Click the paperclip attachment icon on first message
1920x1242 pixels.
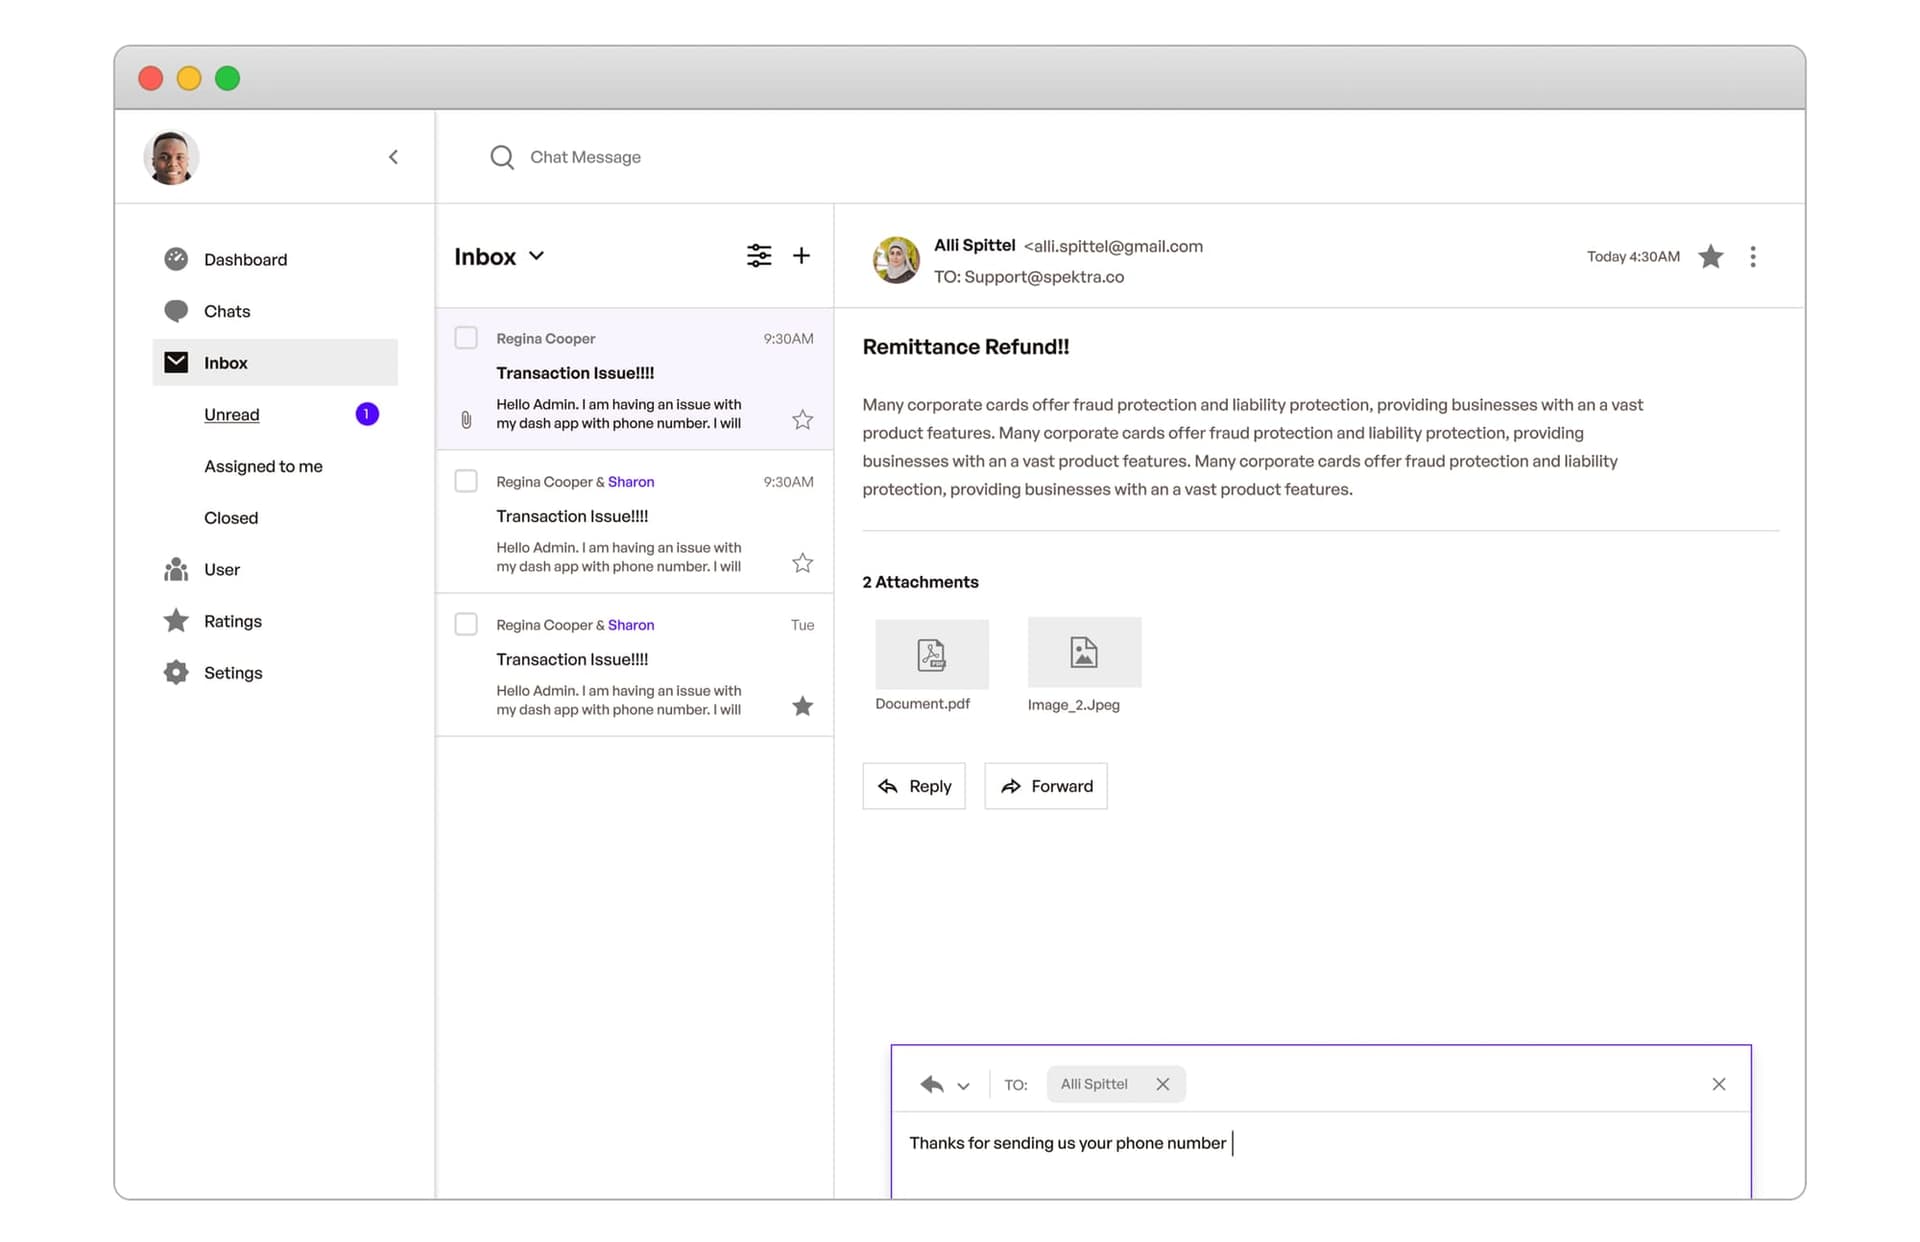(466, 420)
